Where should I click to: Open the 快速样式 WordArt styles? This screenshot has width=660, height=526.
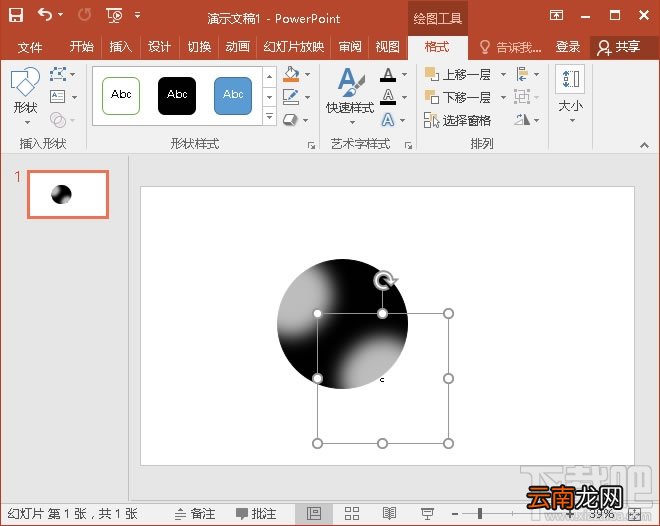point(350,96)
